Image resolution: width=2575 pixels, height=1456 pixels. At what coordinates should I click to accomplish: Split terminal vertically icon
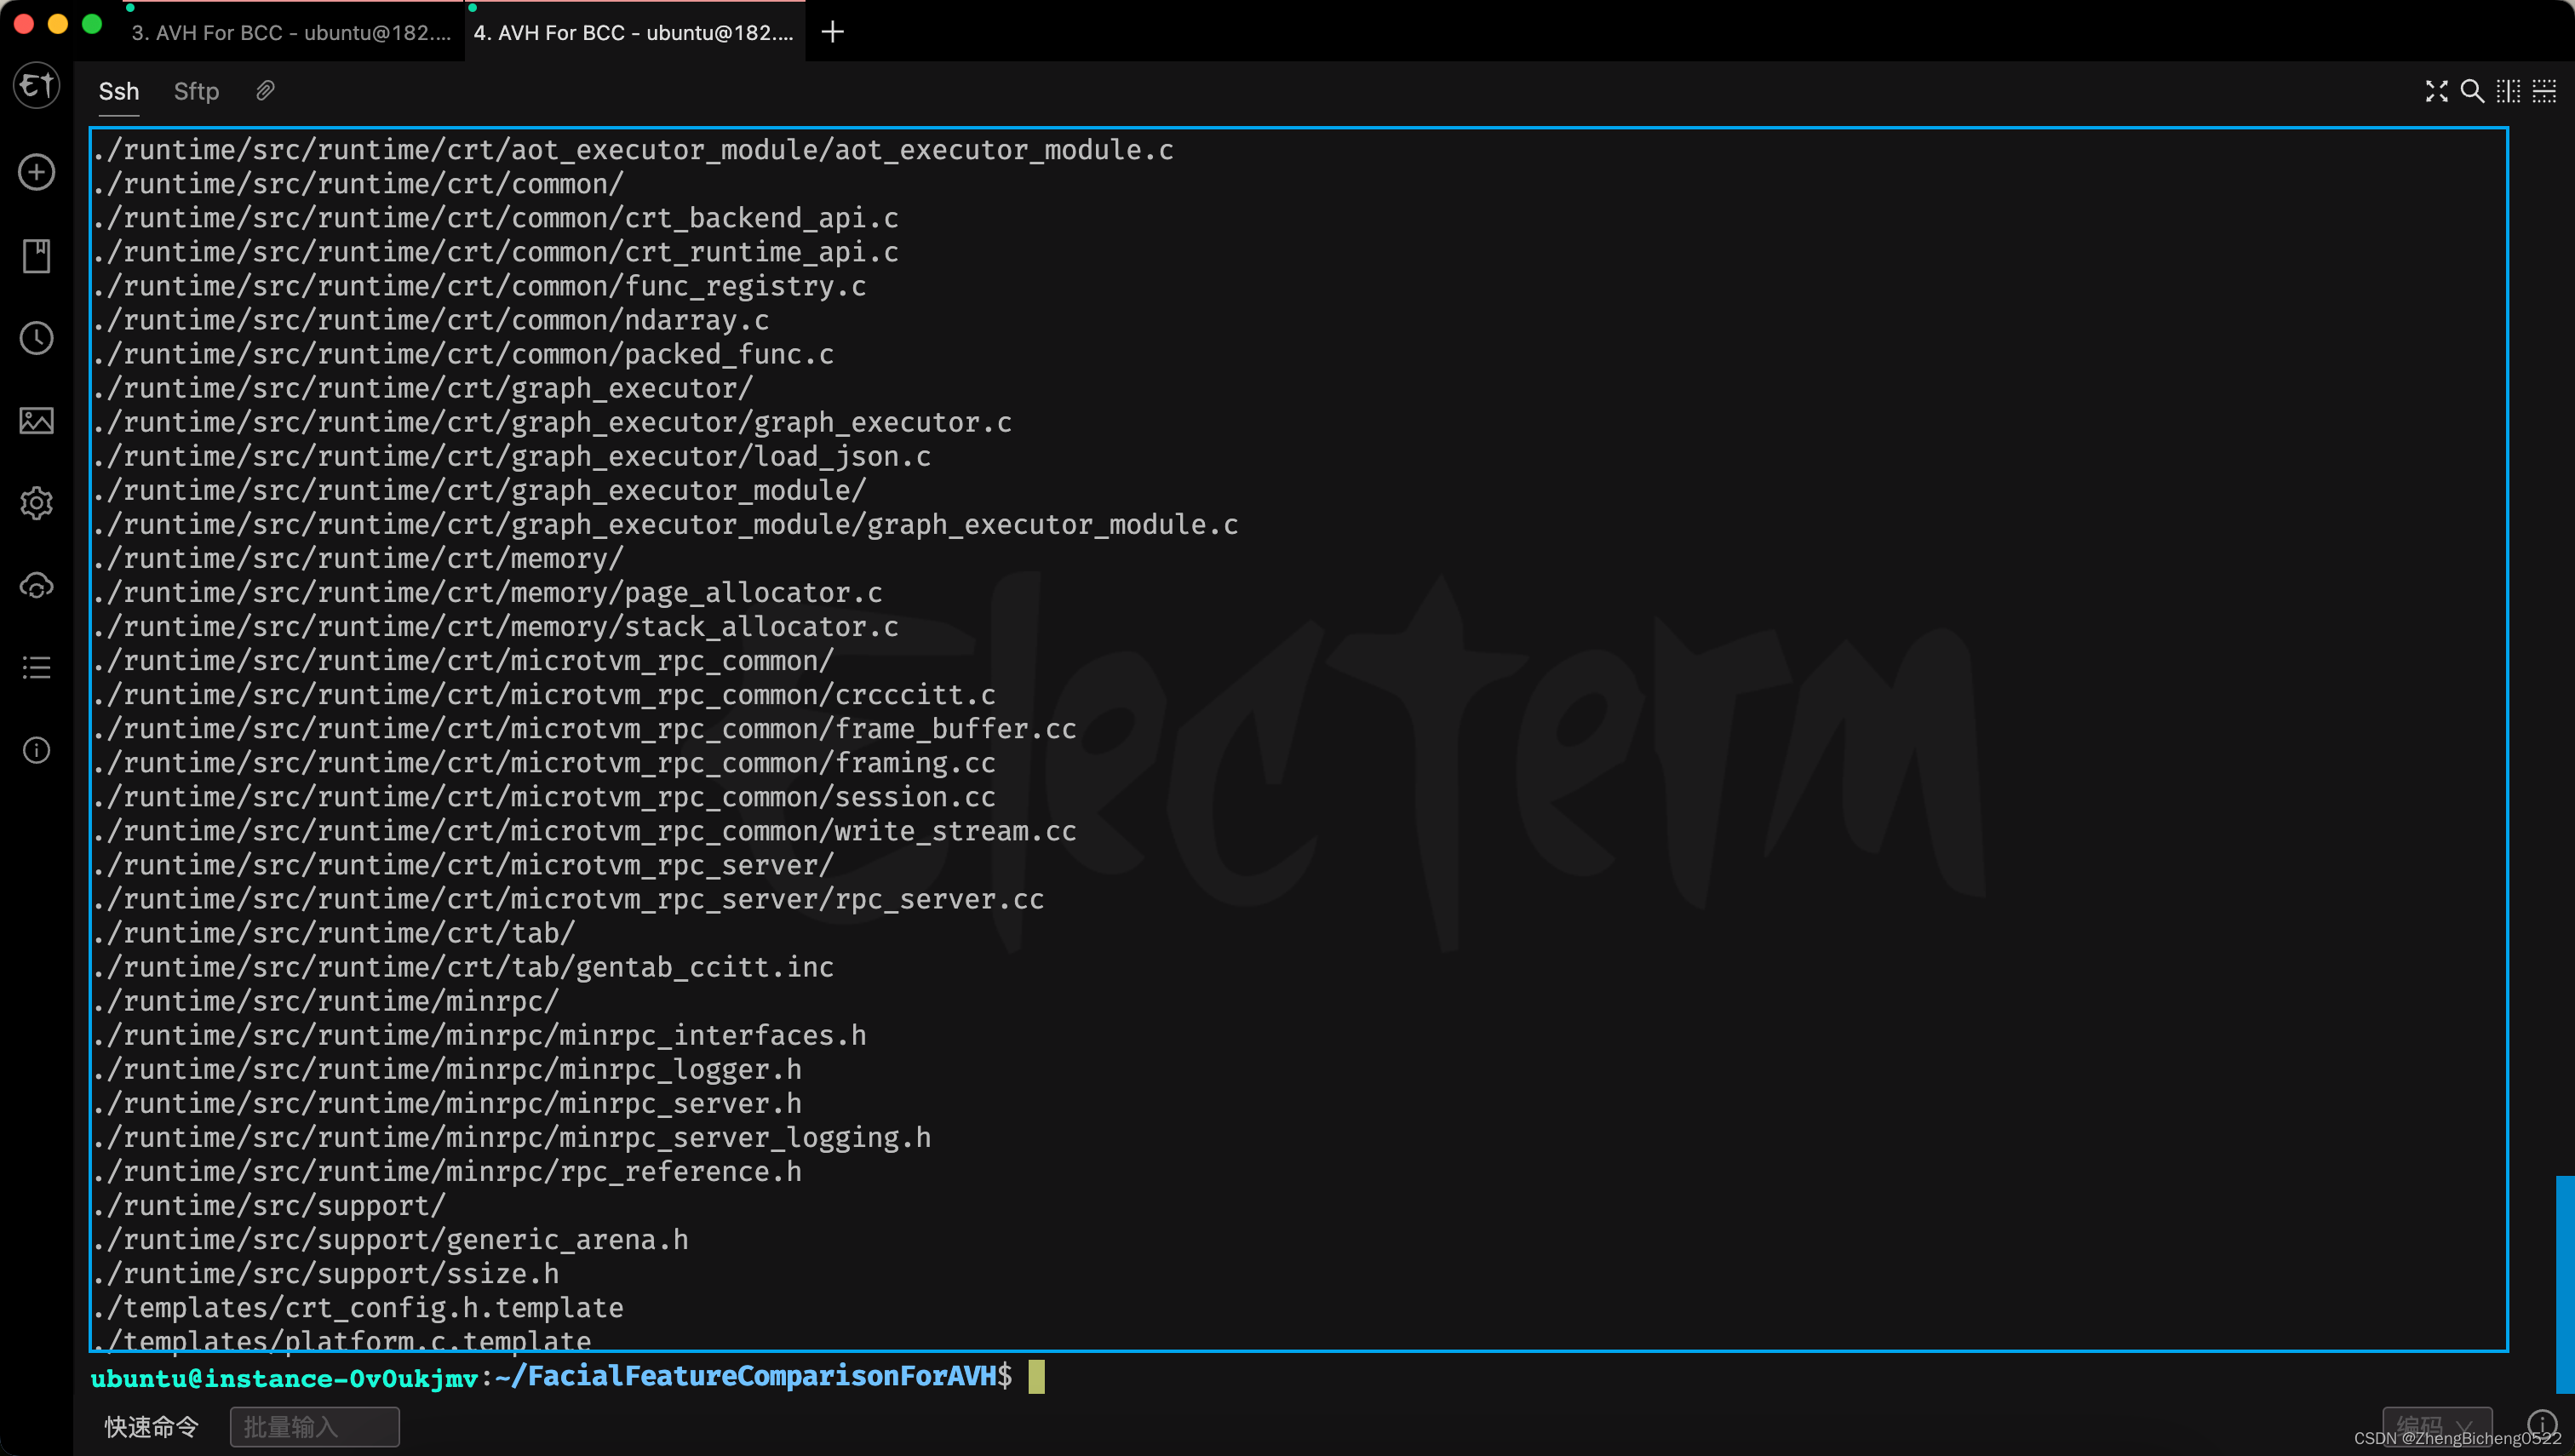2508,91
